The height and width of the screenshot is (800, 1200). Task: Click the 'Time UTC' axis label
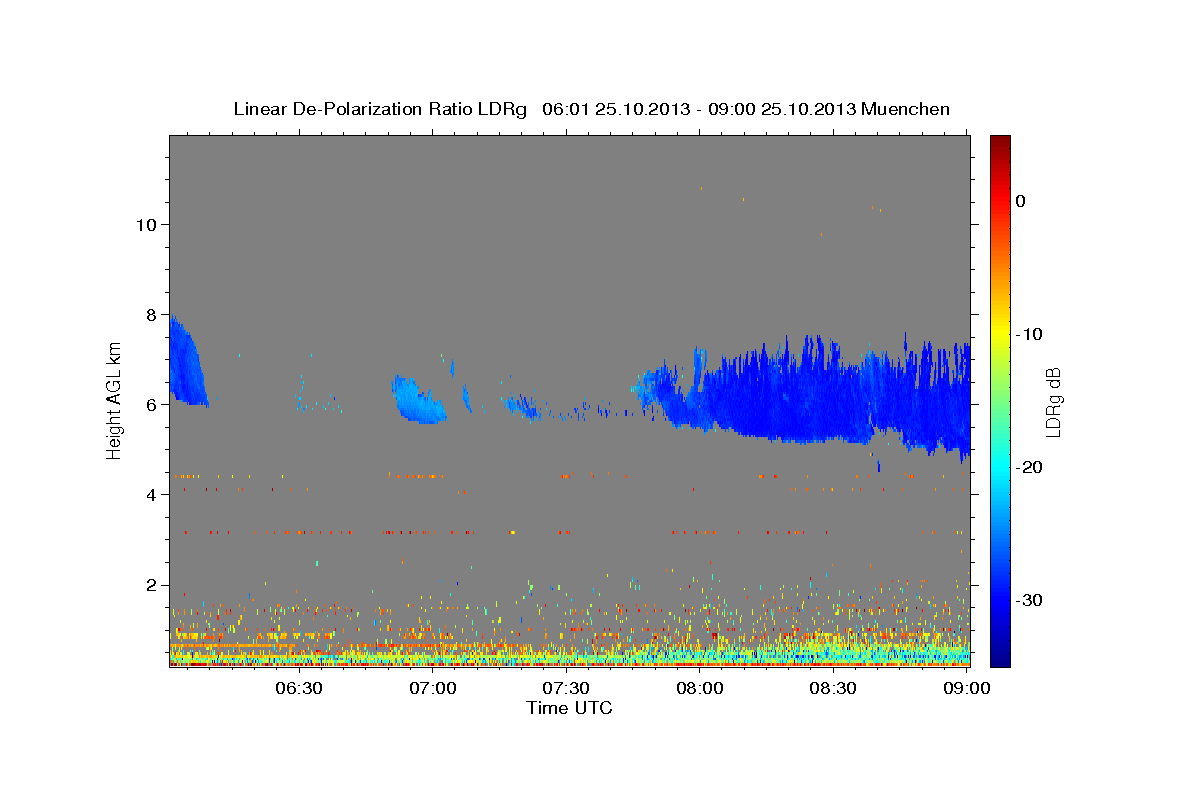(569, 708)
